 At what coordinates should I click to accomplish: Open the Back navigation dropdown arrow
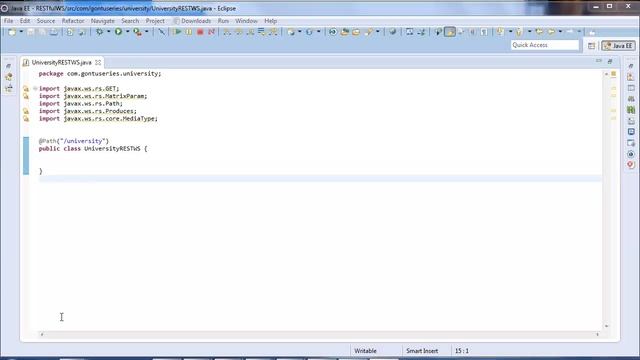pos(560,32)
